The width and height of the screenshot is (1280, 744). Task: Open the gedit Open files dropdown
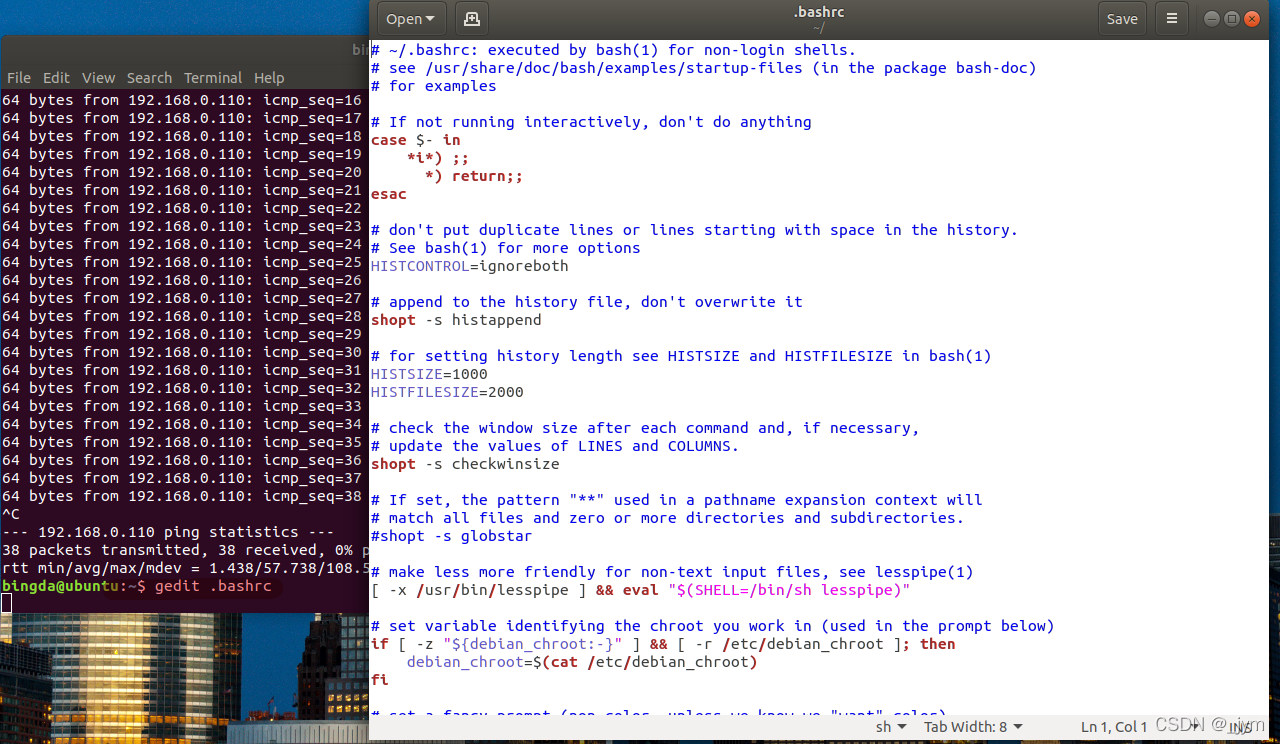(410, 19)
